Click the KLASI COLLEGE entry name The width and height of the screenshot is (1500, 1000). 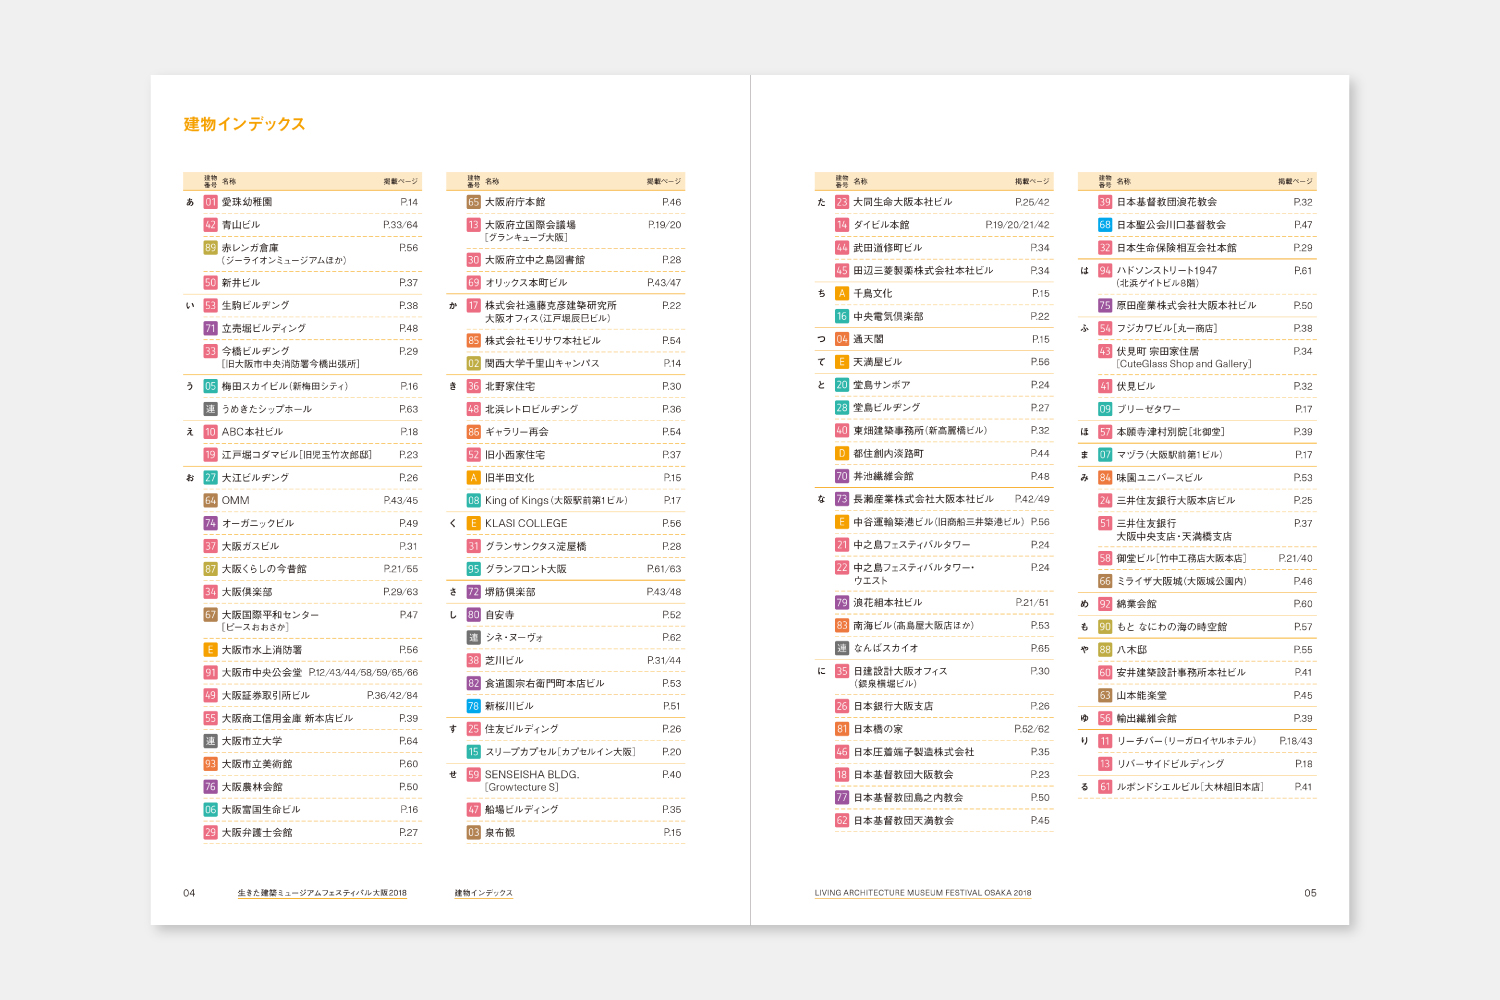[x=526, y=523]
